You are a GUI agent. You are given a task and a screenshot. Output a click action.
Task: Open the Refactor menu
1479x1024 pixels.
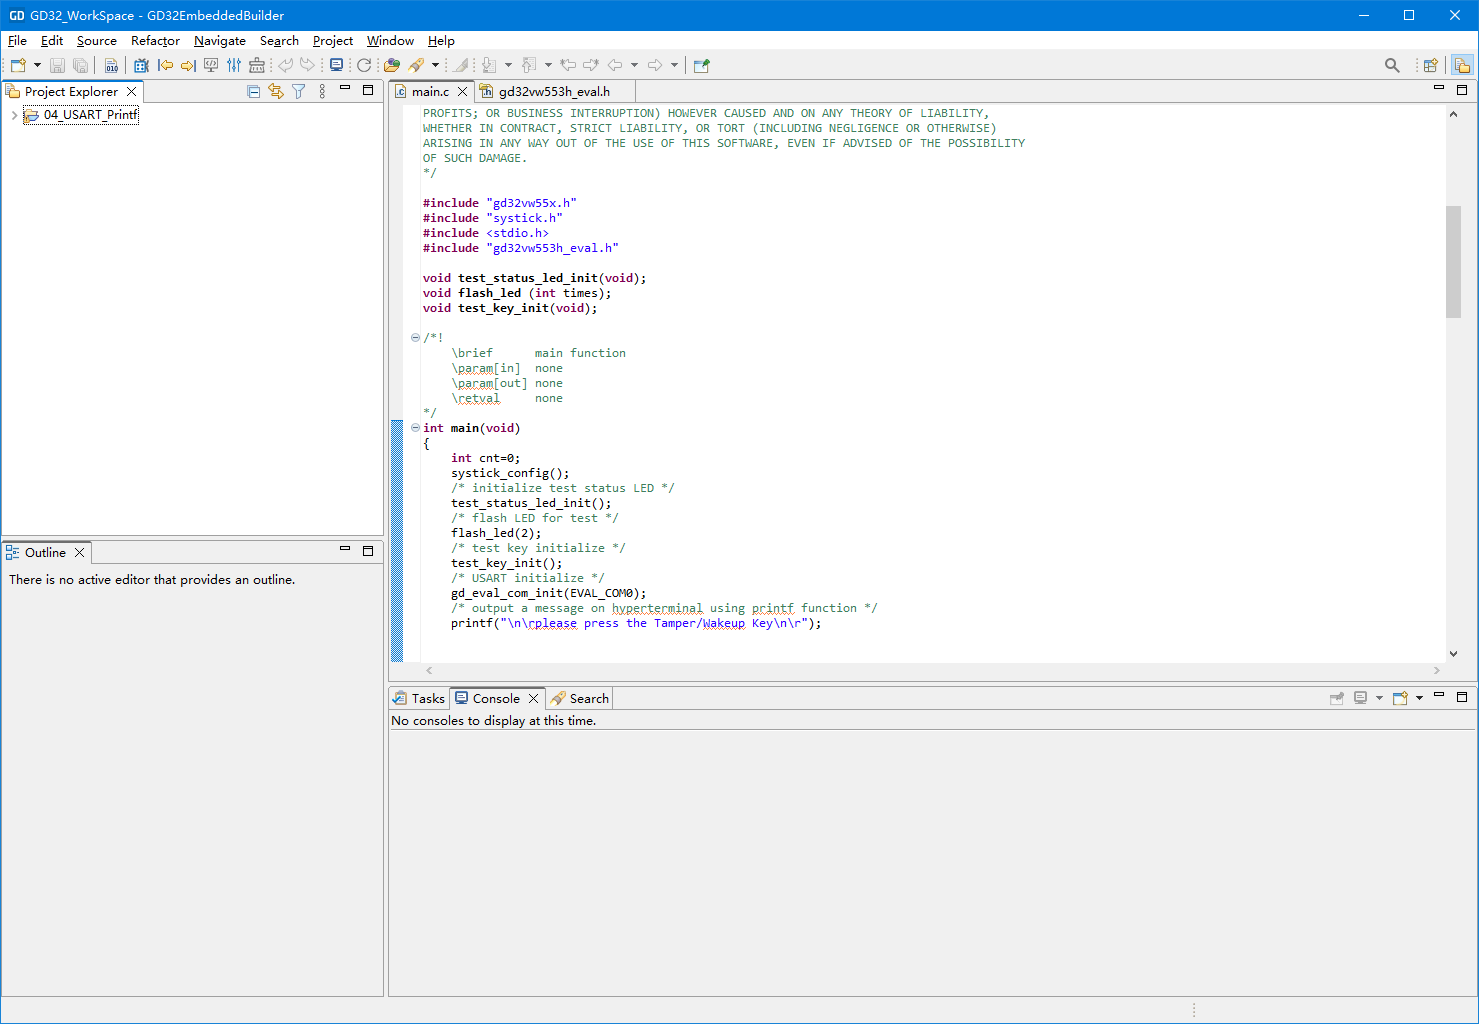(x=155, y=41)
